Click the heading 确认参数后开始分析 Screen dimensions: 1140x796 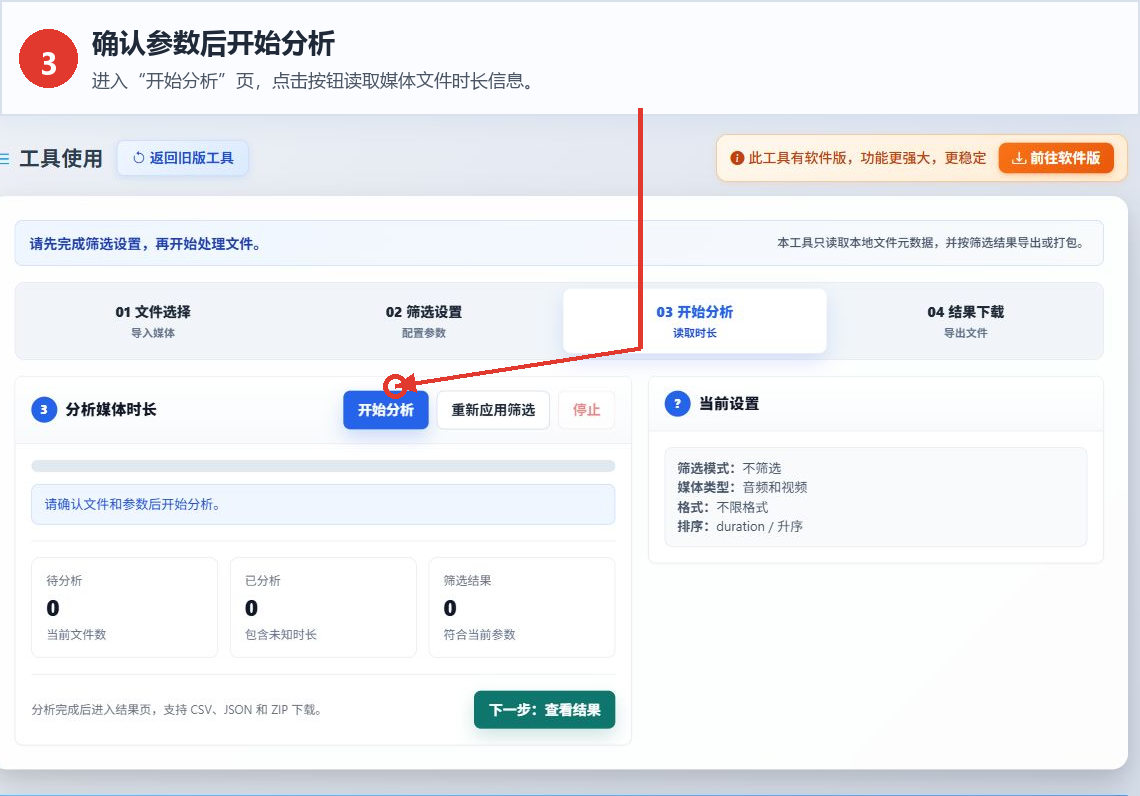click(x=213, y=44)
